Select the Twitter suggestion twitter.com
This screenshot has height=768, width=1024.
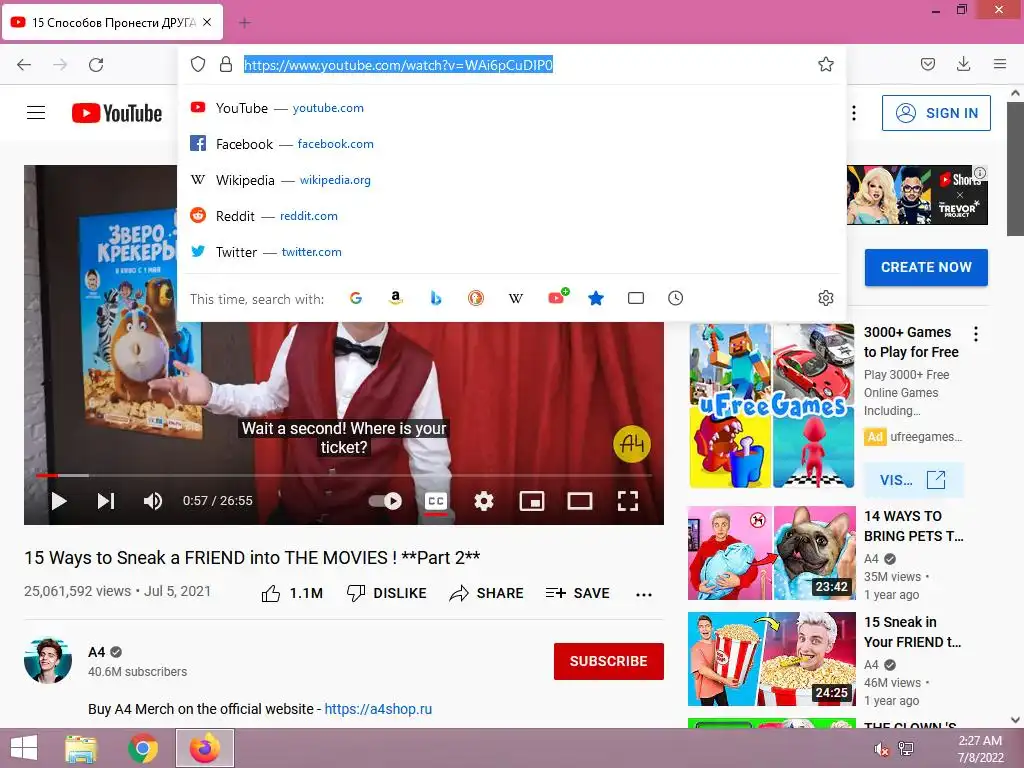[511, 251]
